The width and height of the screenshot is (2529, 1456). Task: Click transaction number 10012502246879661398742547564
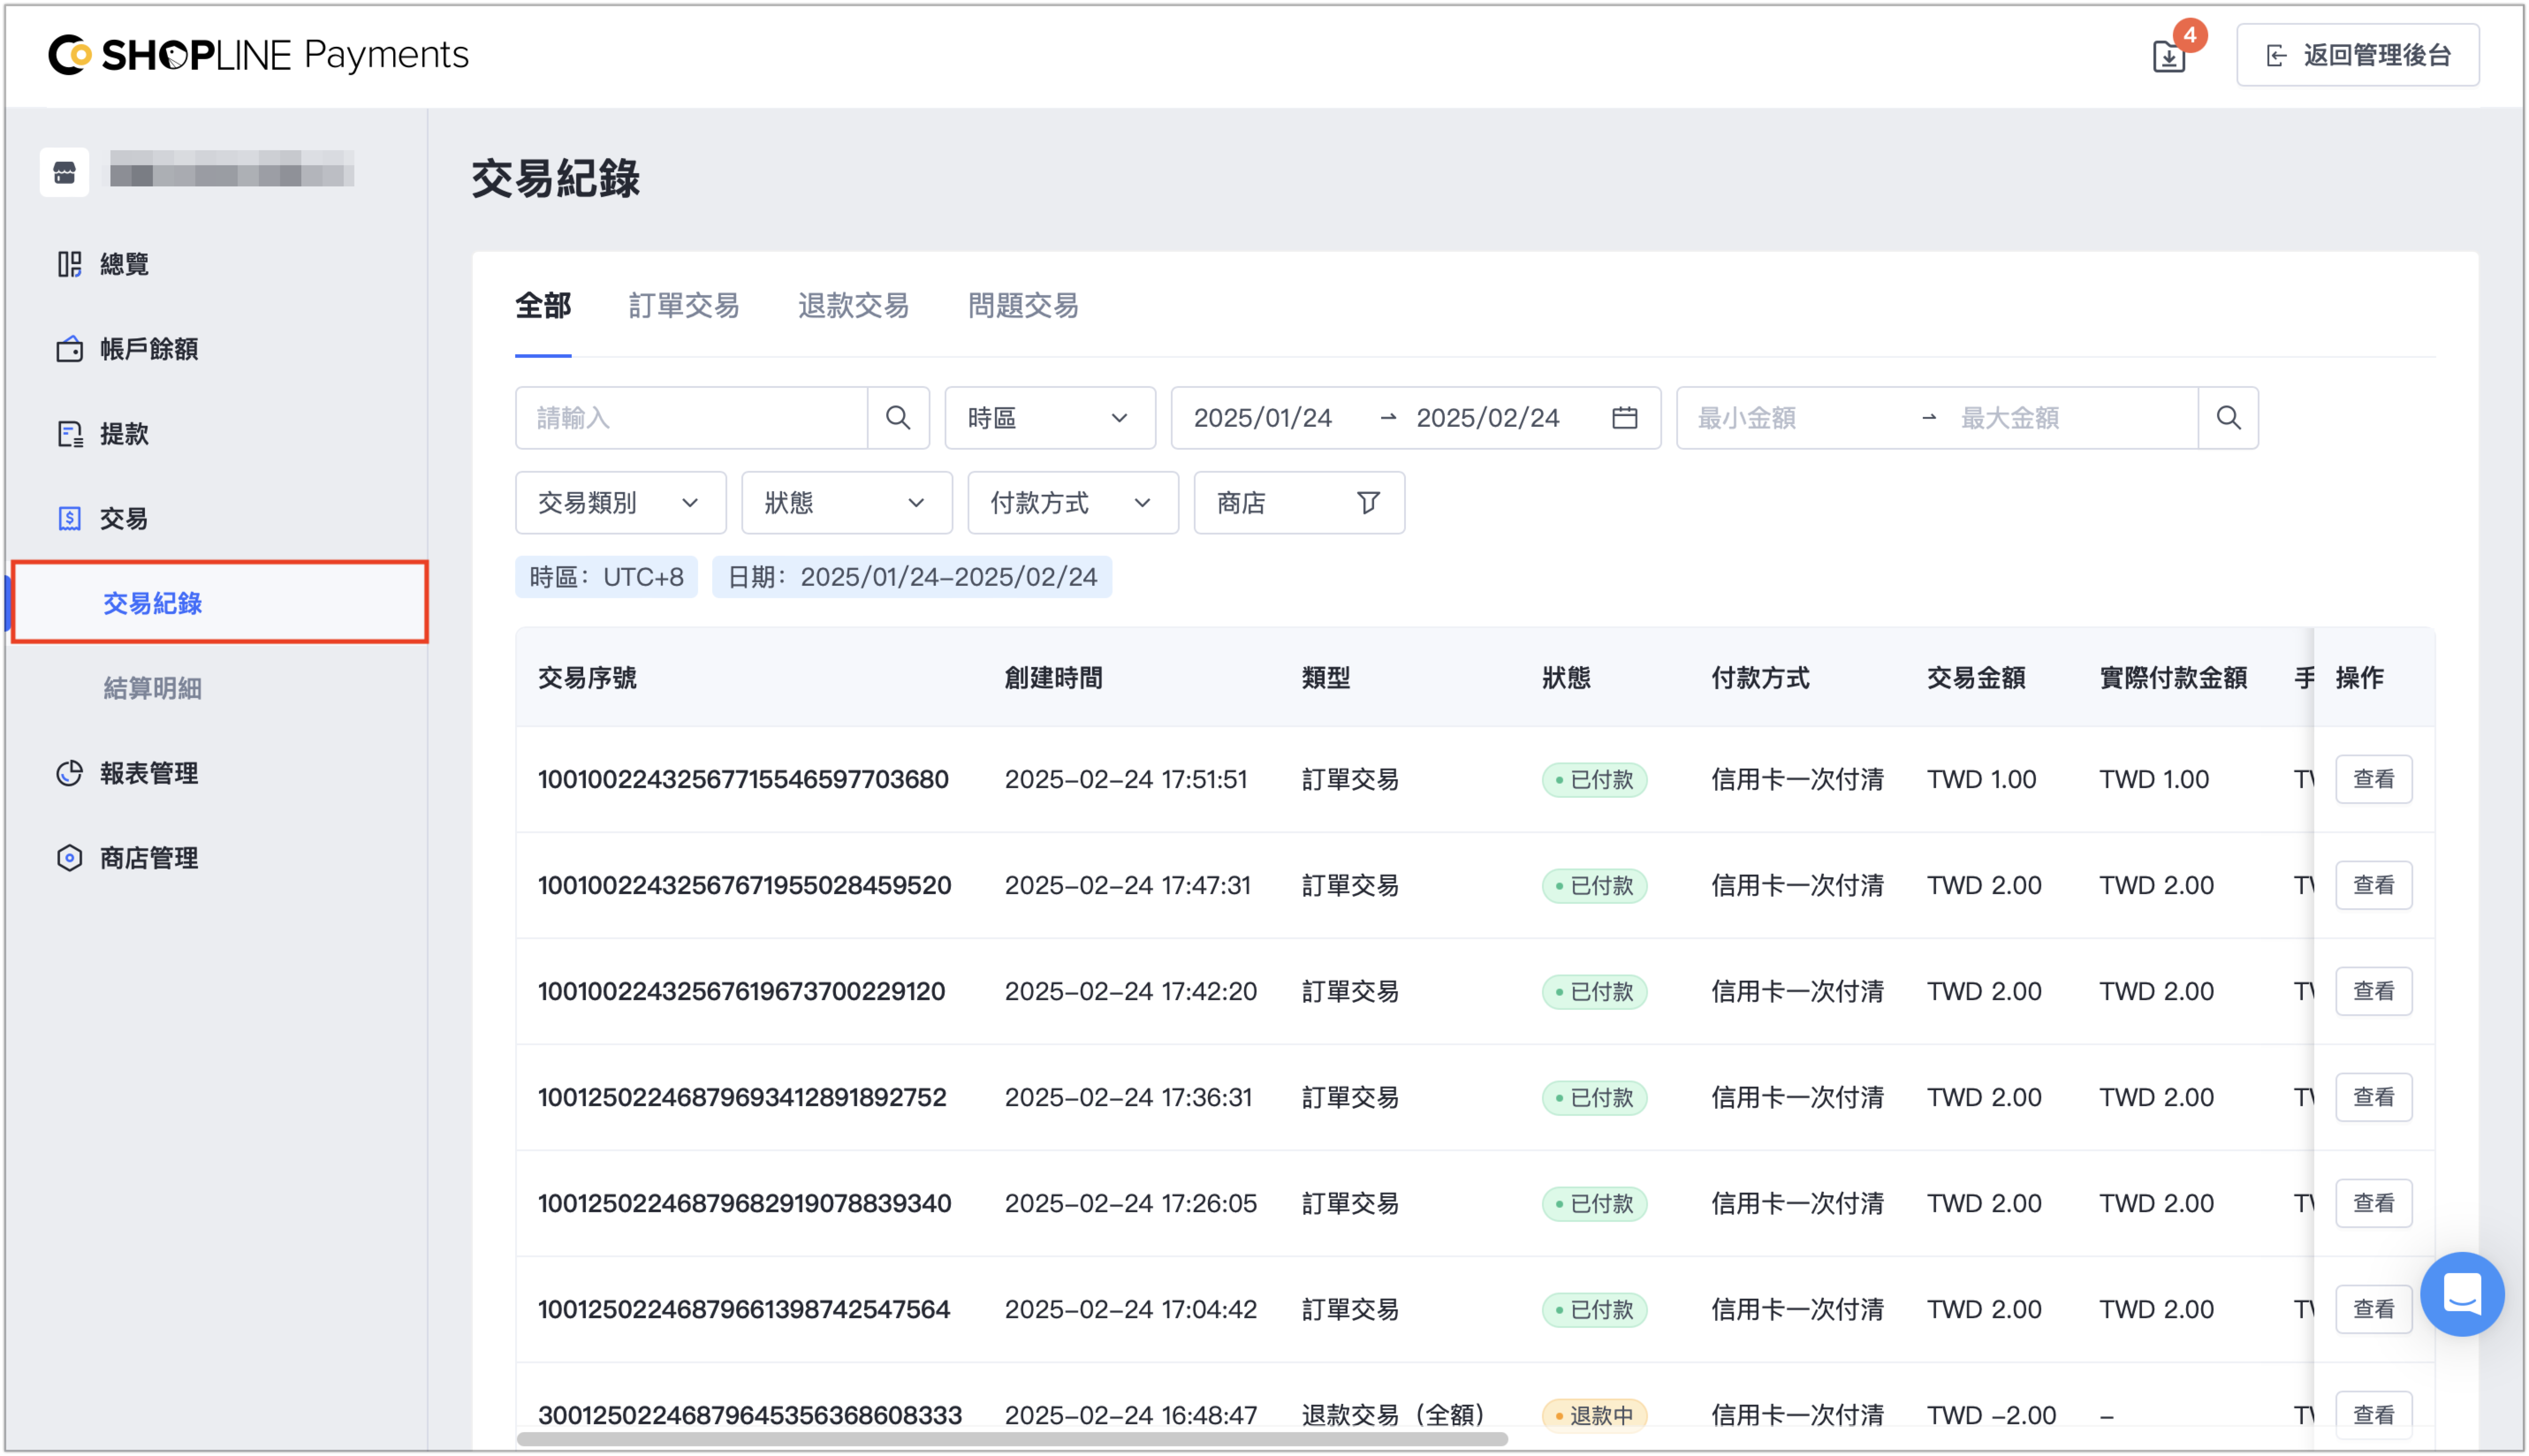tap(744, 1309)
